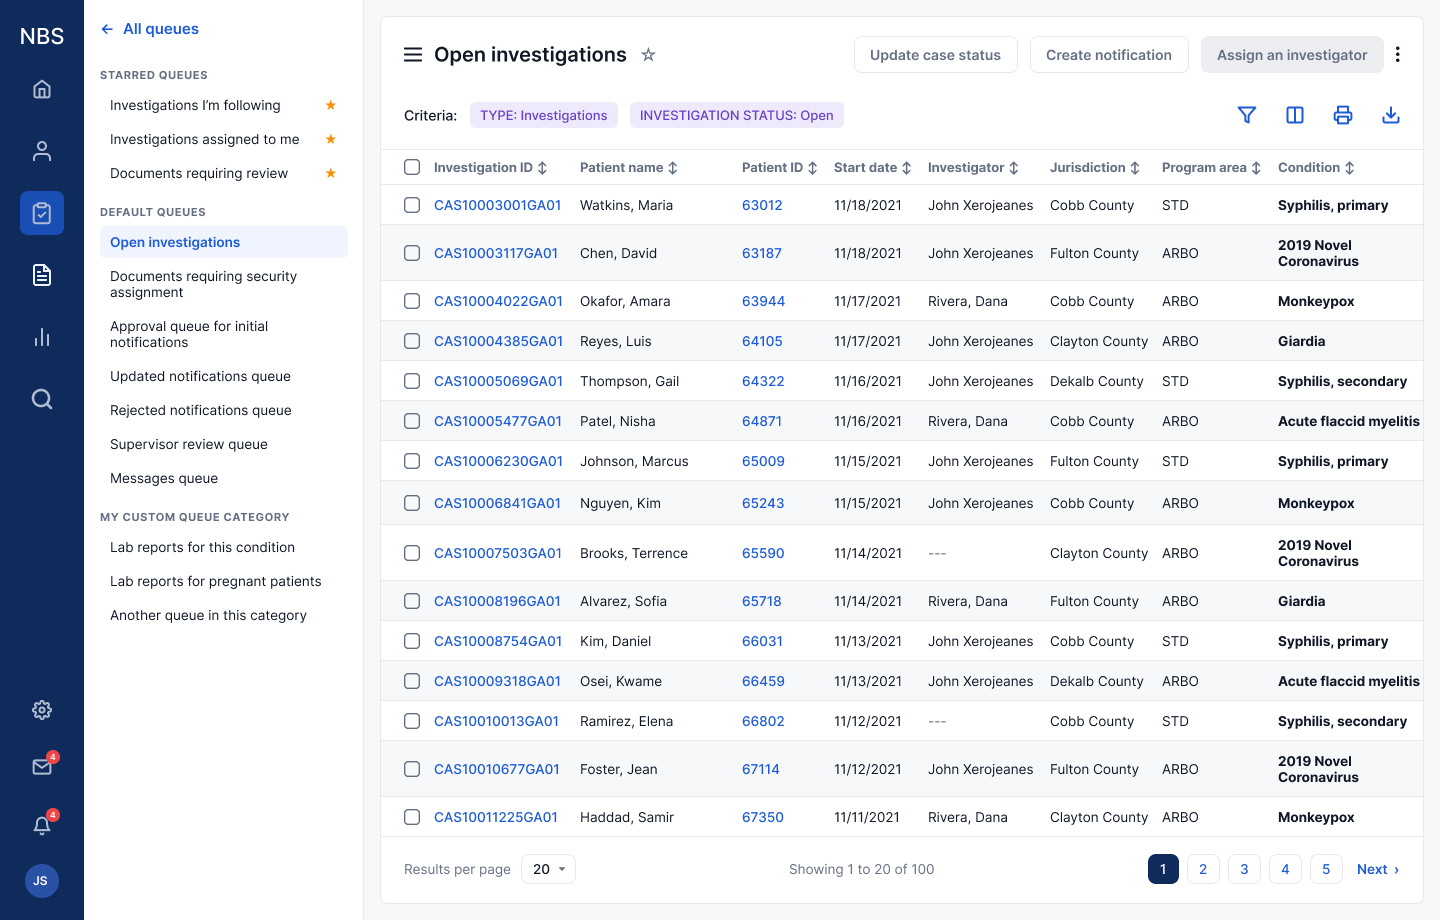This screenshot has height=920, width=1440.
Task: Open the filter icon in the table toolbar
Action: pyautogui.click(x=1246, y=115)
